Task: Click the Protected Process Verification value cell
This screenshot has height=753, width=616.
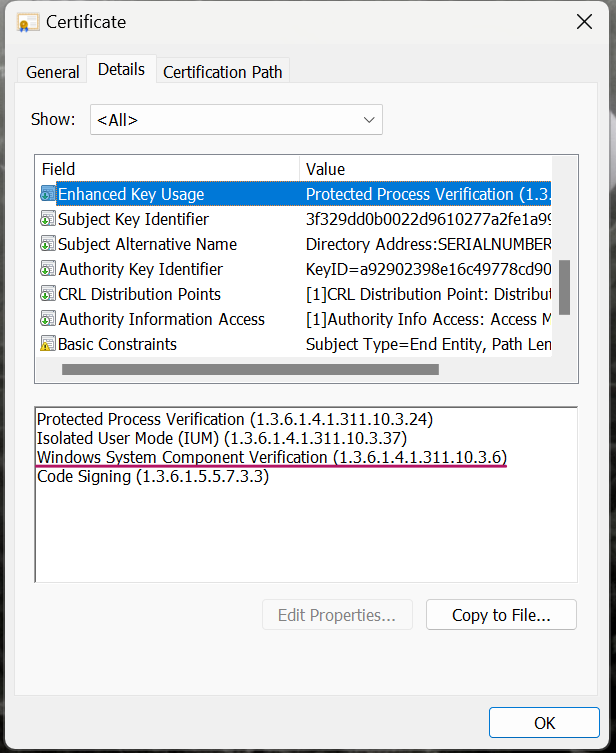Action: pos(428,194)
